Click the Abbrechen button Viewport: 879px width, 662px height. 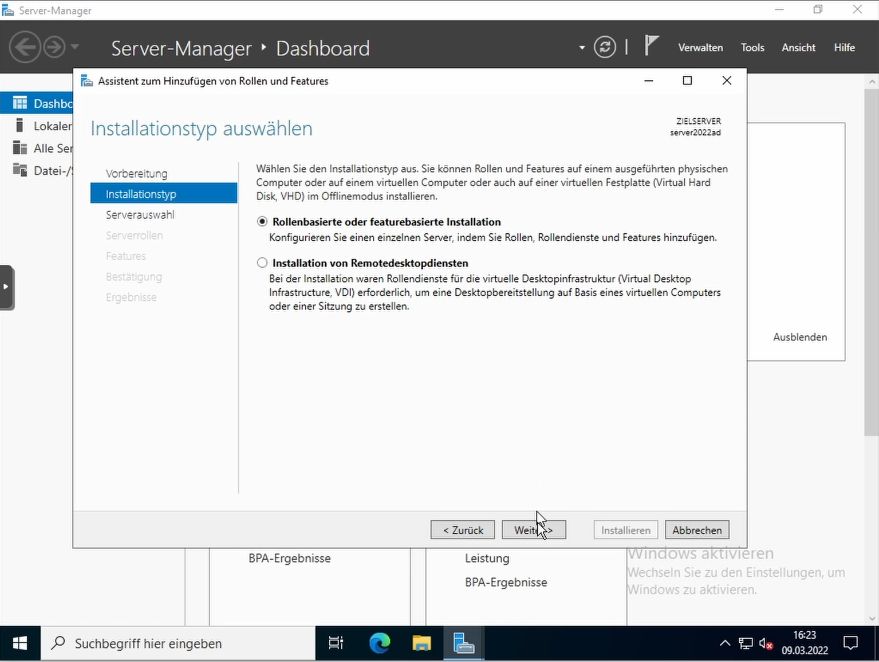(697, 530)
